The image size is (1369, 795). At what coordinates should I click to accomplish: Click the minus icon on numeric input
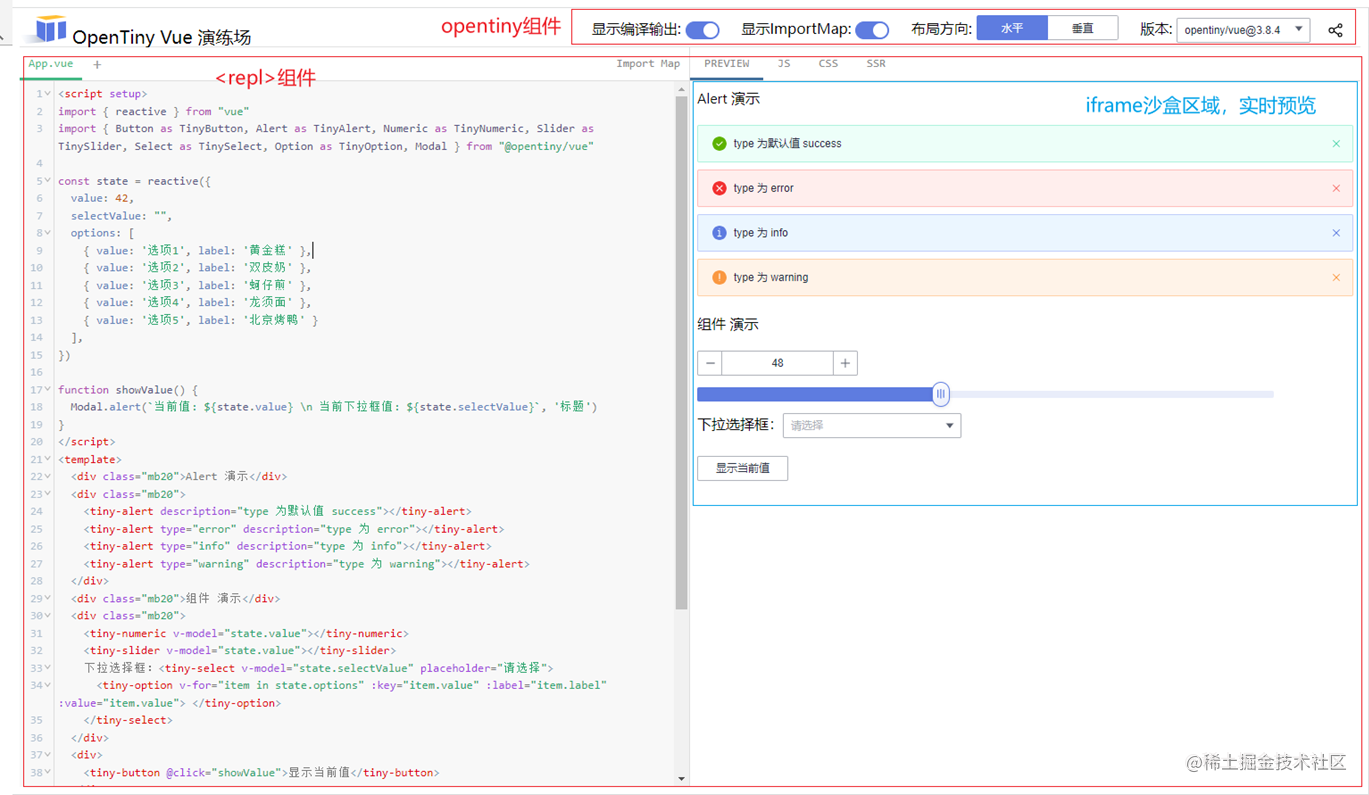(x=710, y=362)
